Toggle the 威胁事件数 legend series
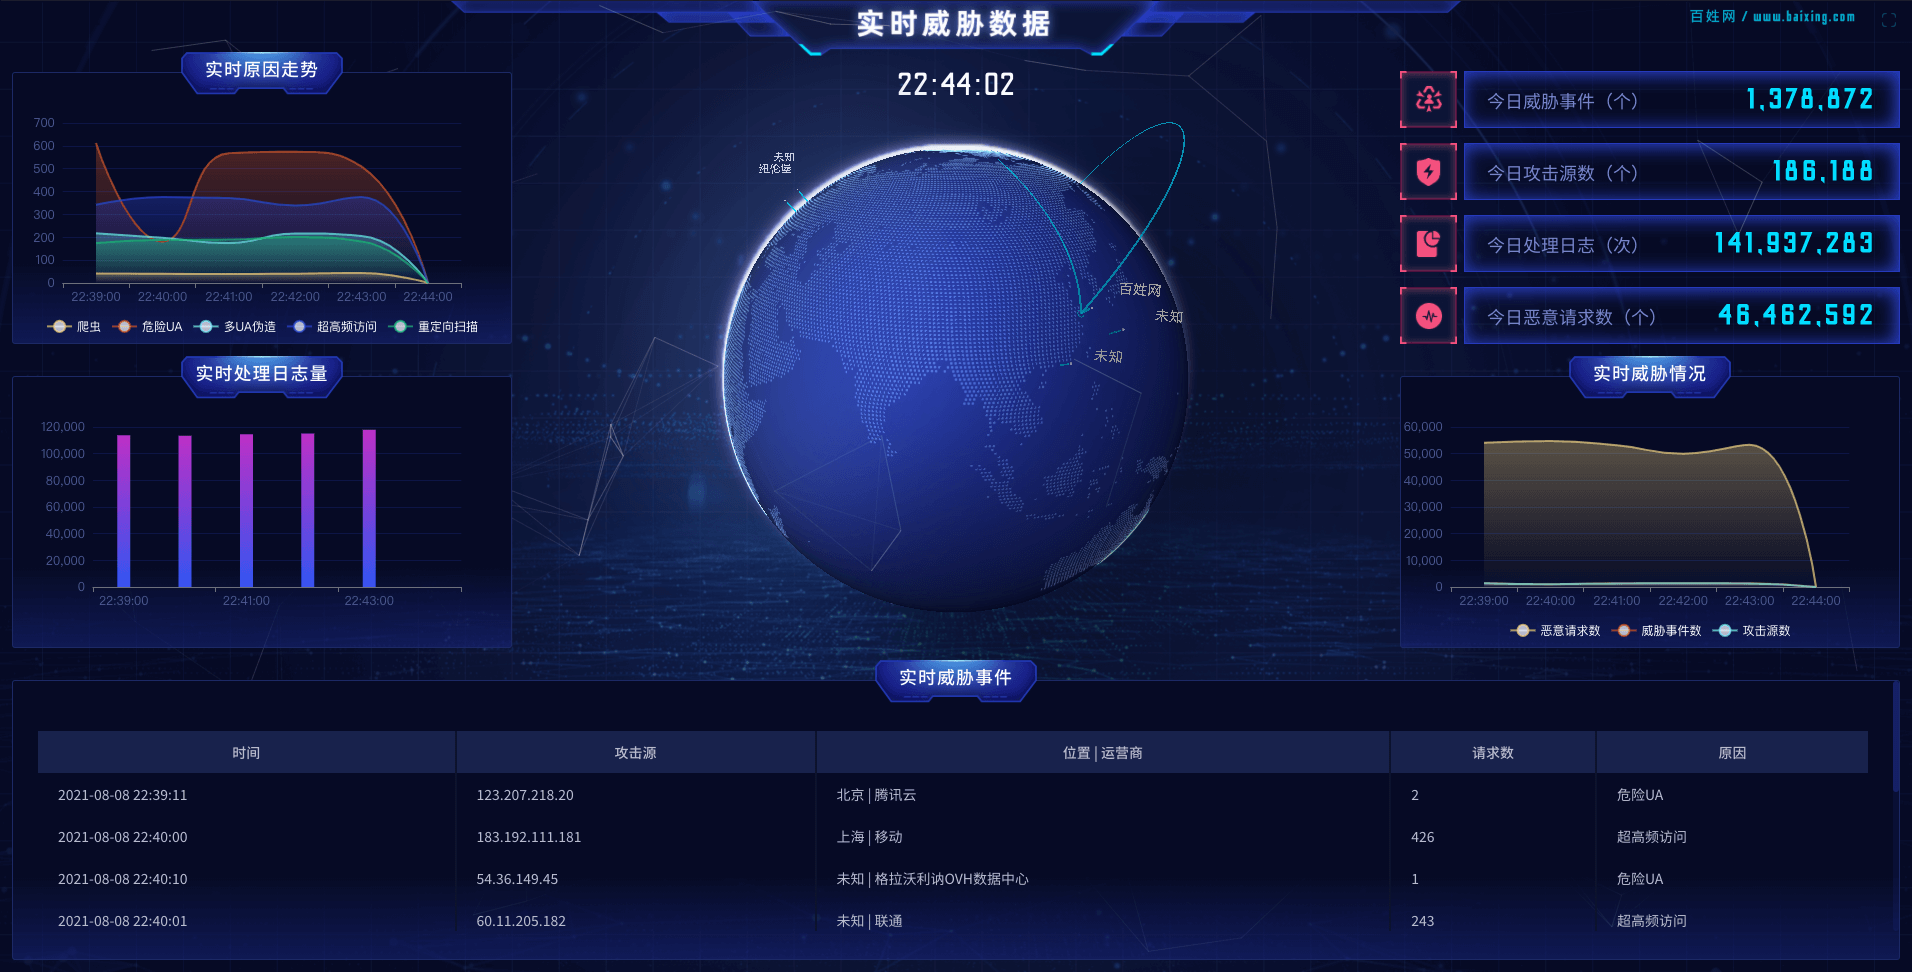The height and width of the screenshot is (972, 1912). click(1657, 631)
